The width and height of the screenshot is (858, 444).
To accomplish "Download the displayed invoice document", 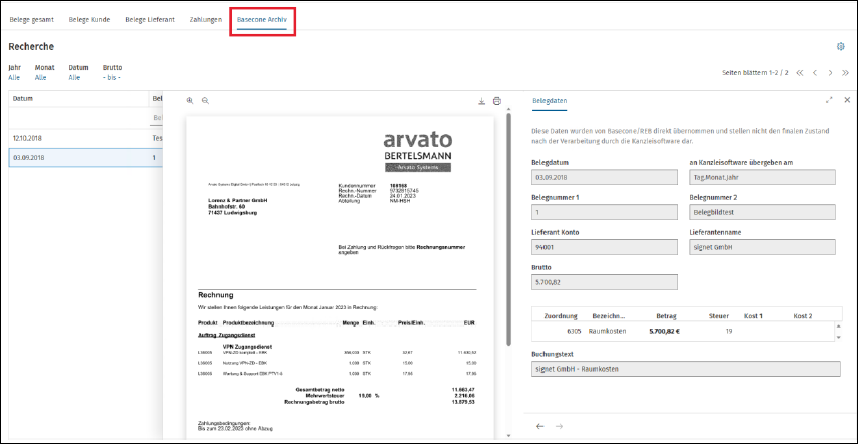I will click(x=482, y=101).
